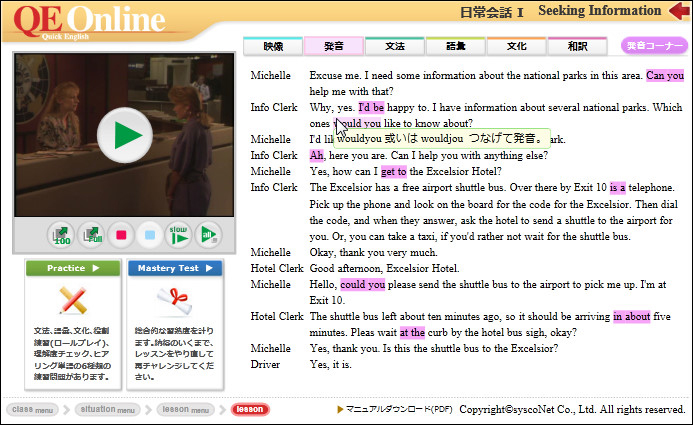
Task: Click the pencil cross Practice icon
Action: (73, 300)
